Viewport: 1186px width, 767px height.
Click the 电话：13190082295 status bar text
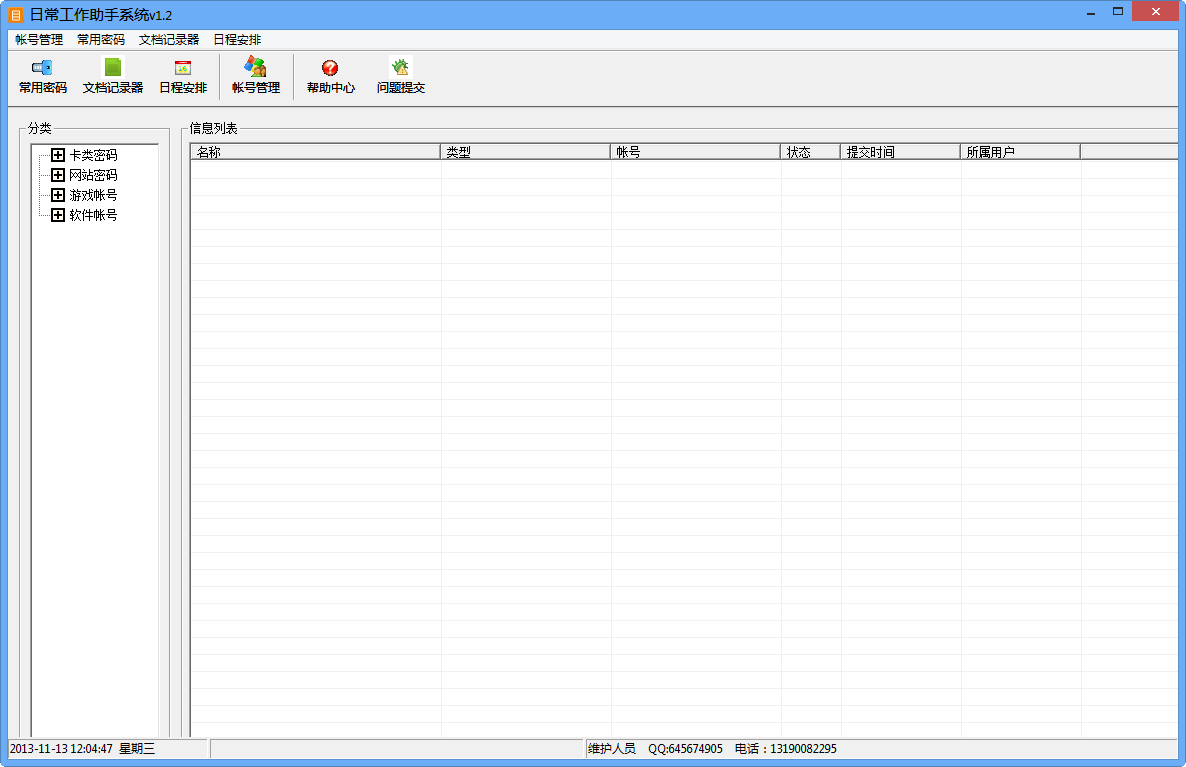pyautogui.click(x=786, y=749)
